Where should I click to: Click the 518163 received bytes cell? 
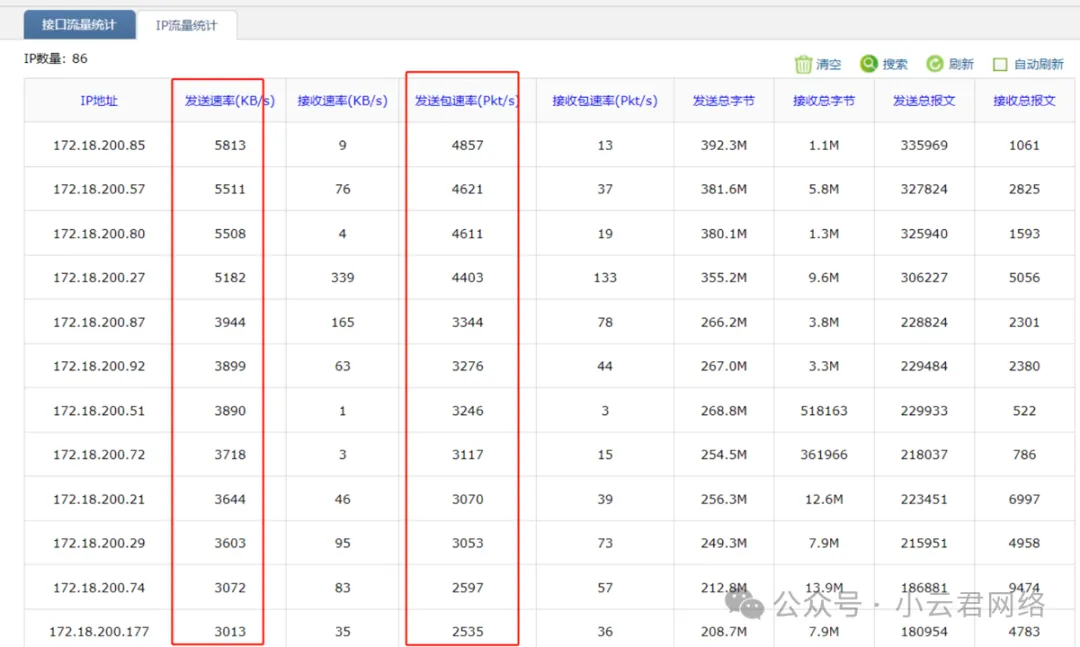point(824,410)
